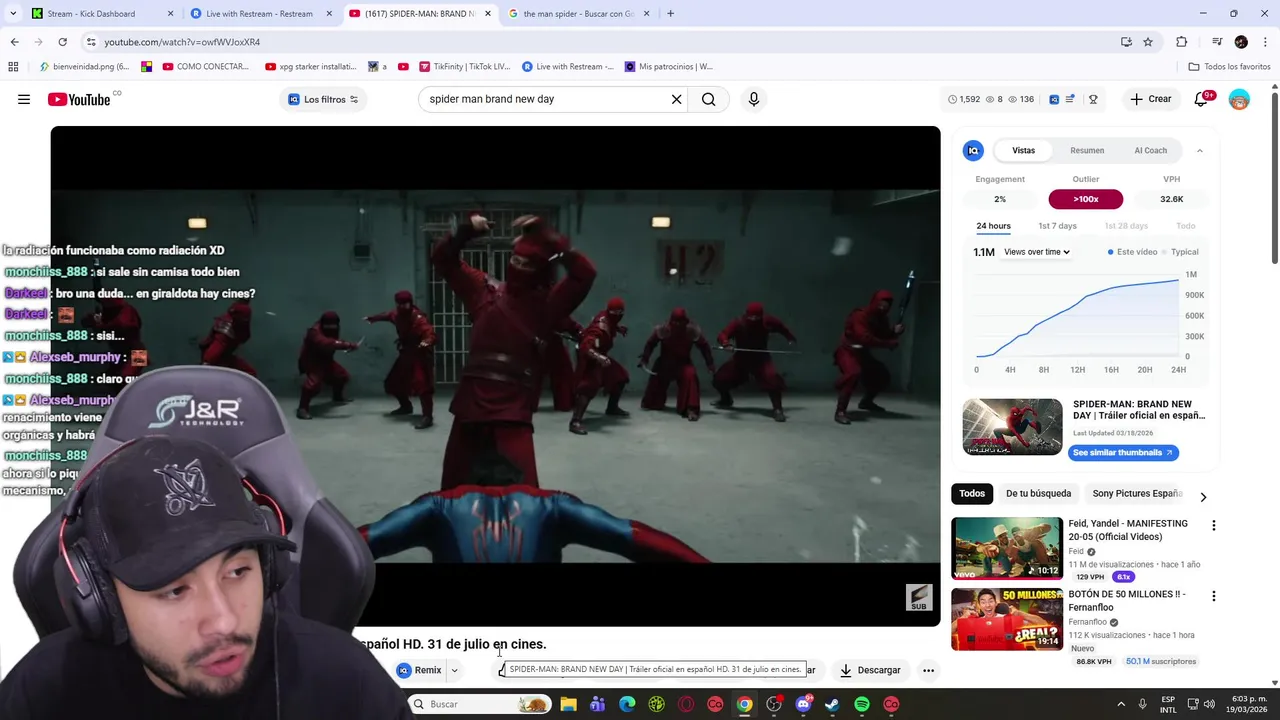Switch to the man spider Google search tab
The height and width of the screenshot is (720, 1280).
point(579,14)
